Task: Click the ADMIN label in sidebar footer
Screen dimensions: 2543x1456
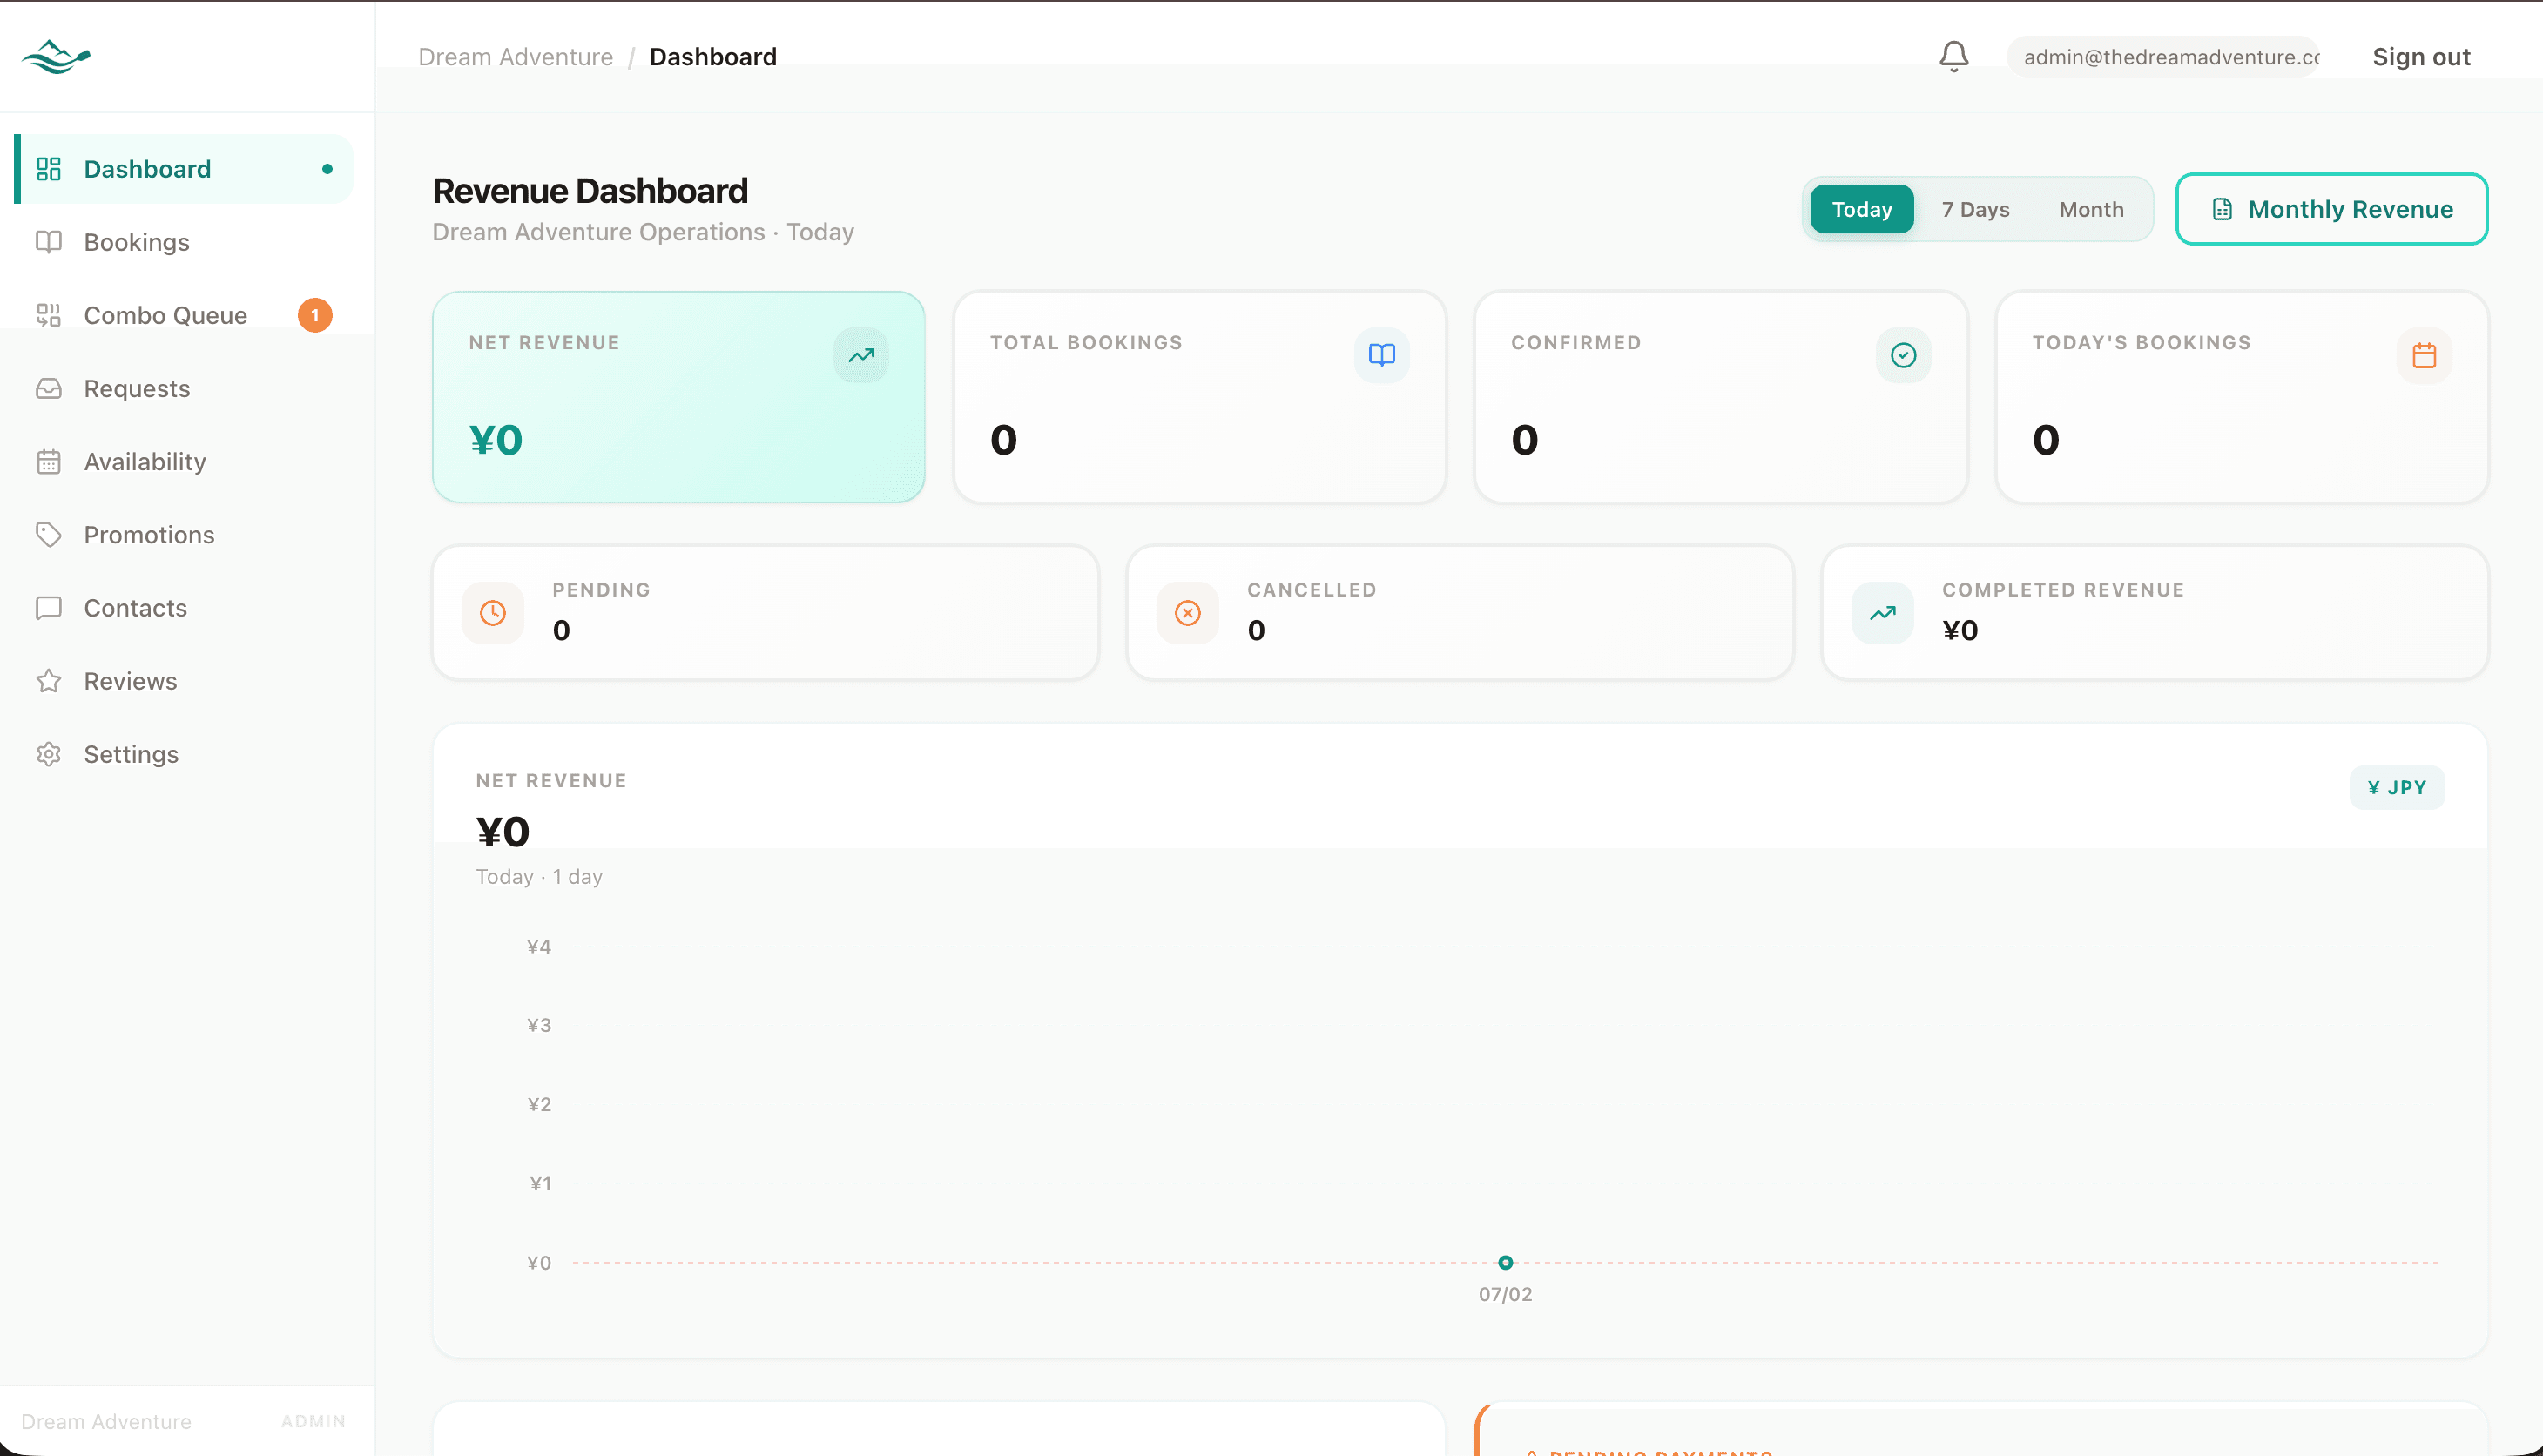Action: (x=313, y=1421)
